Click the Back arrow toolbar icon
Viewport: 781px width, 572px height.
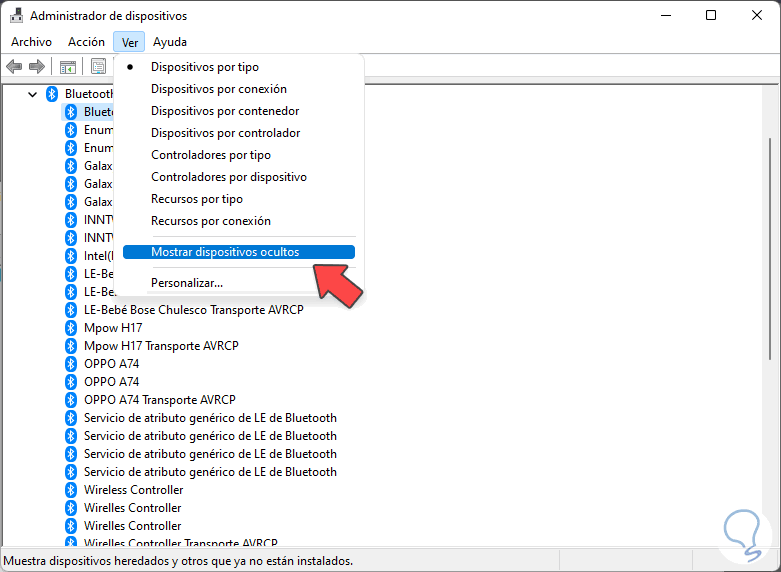point(14,66)
